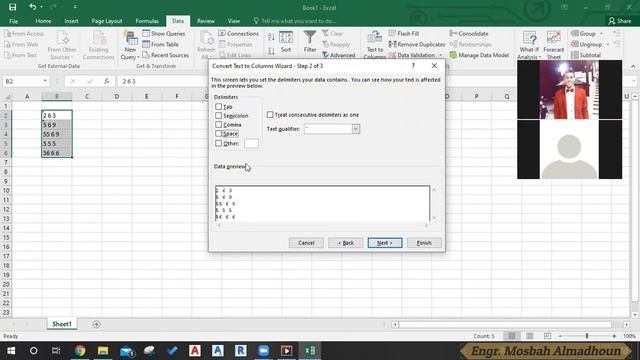Open the View ribbon tab
This screenshot has height=360, width=640.
coord(233,21)
